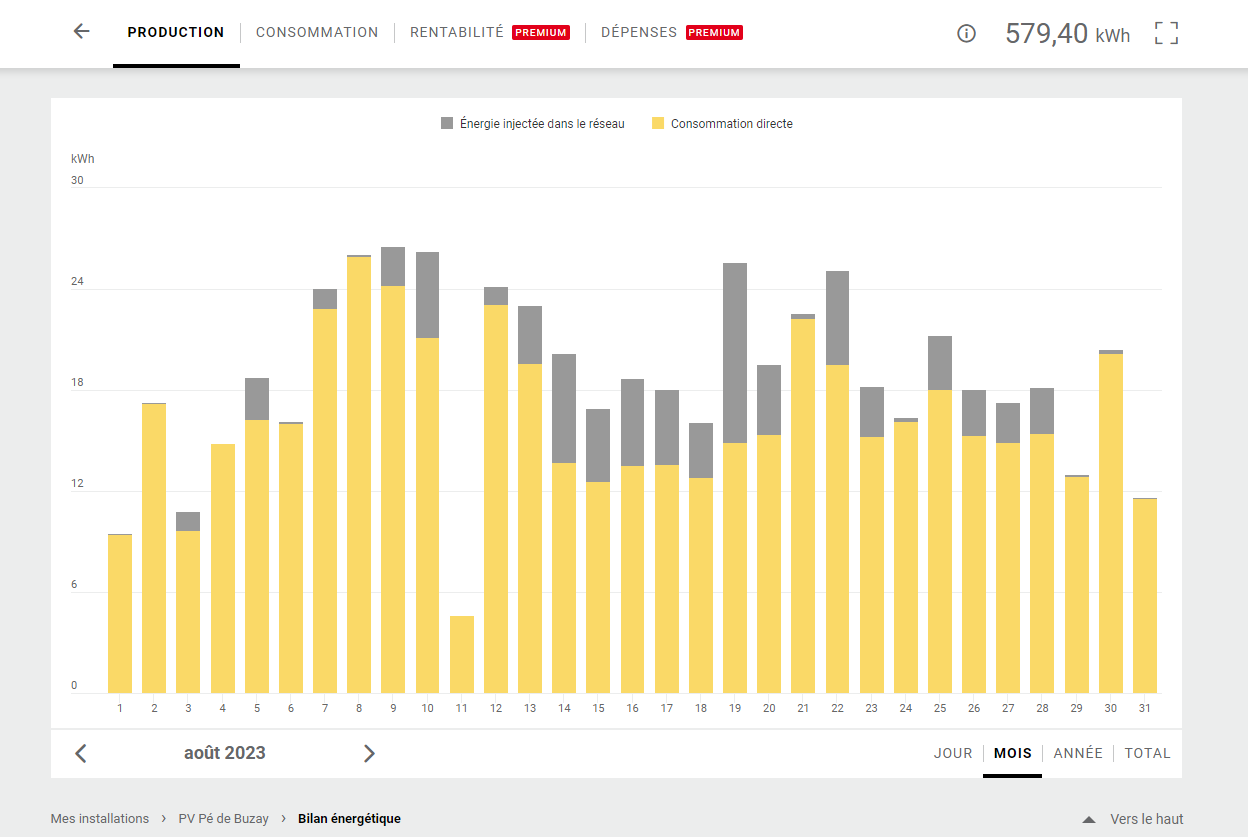Switch view to Jour
Image resolution: width=1248 pixels, height=837 pixels.
(953, 753)
